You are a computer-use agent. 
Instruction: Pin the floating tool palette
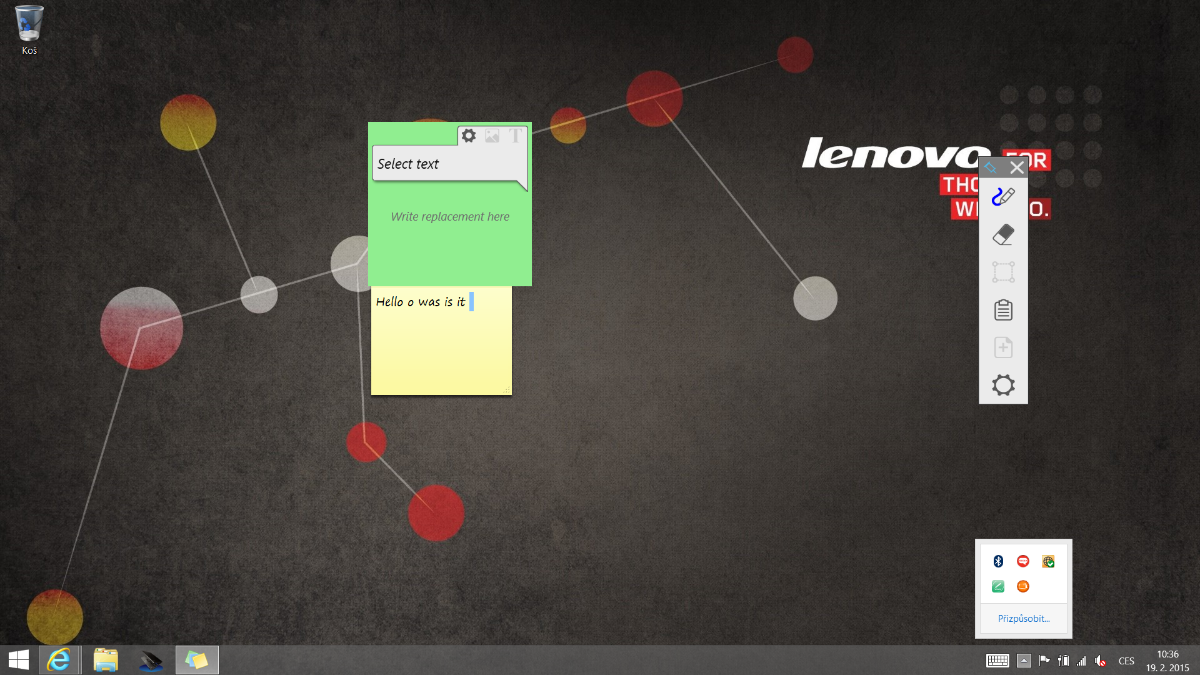coord(990,167)
